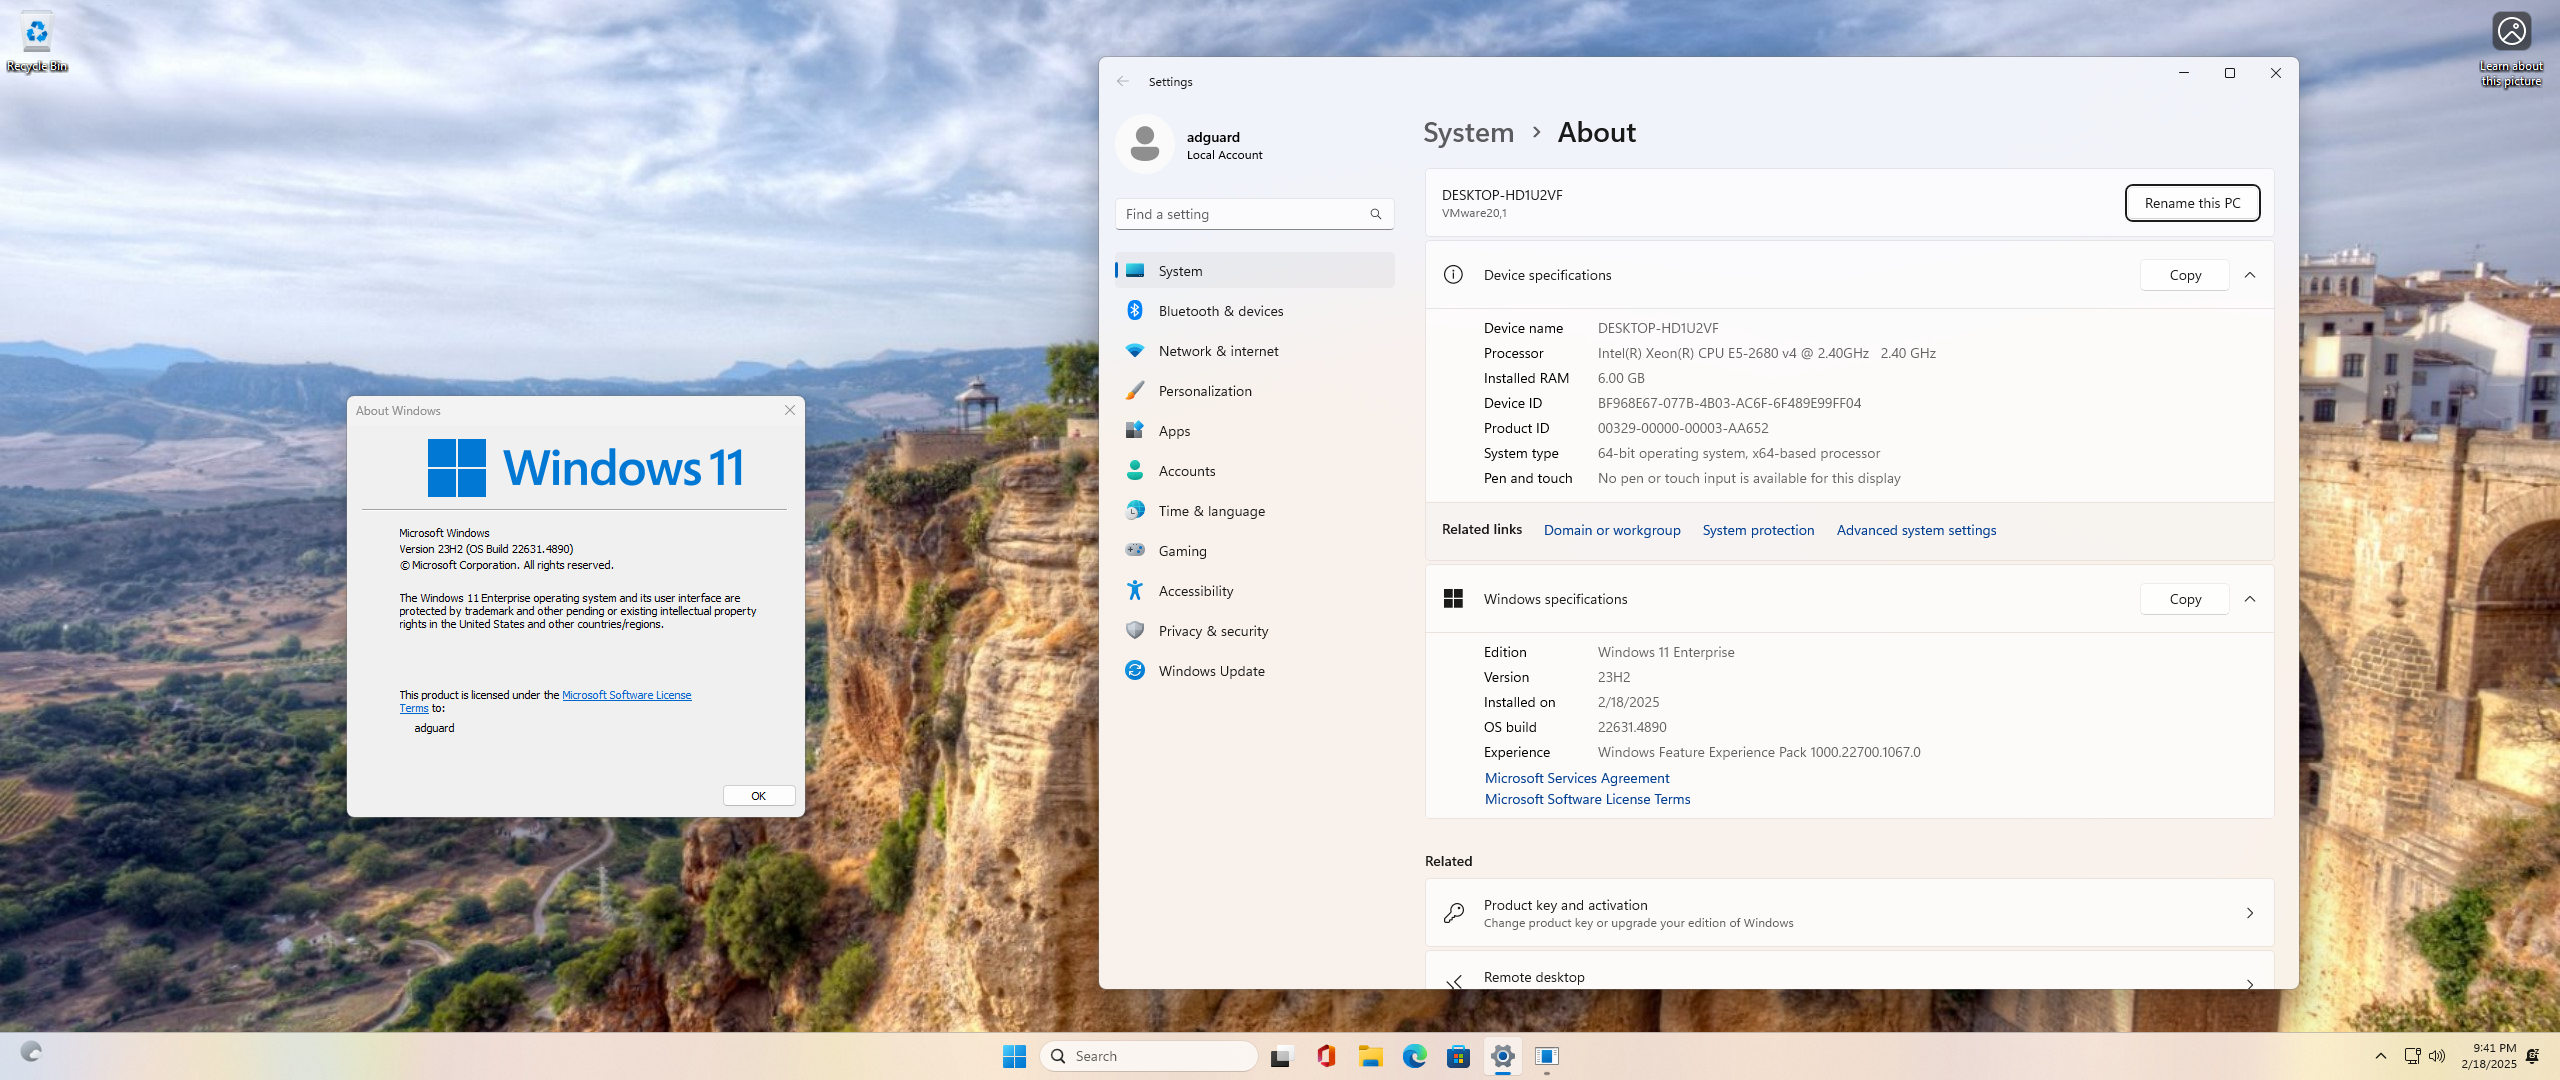Click the Product ID value 00329-00000-00003-AA652

click(1683, 428)
